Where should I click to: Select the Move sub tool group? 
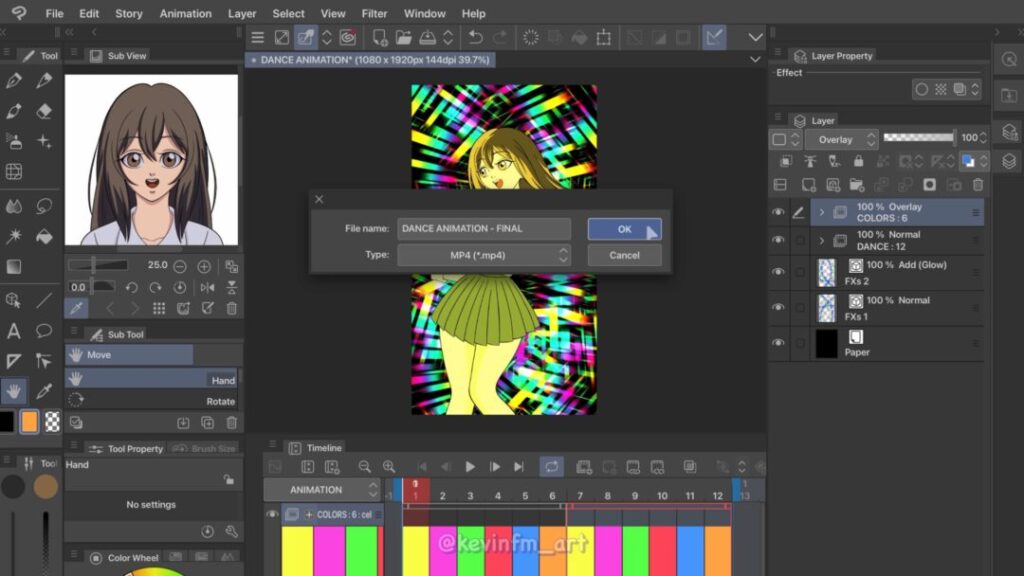click(129, 355)
